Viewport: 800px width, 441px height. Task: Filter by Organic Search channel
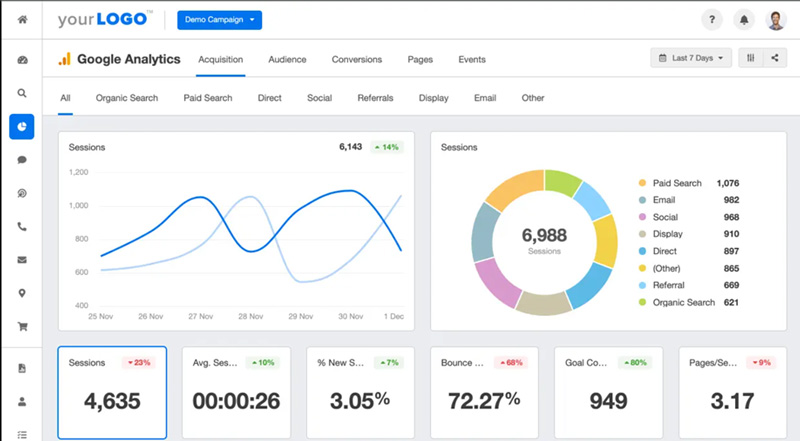[x=127, y=98]
